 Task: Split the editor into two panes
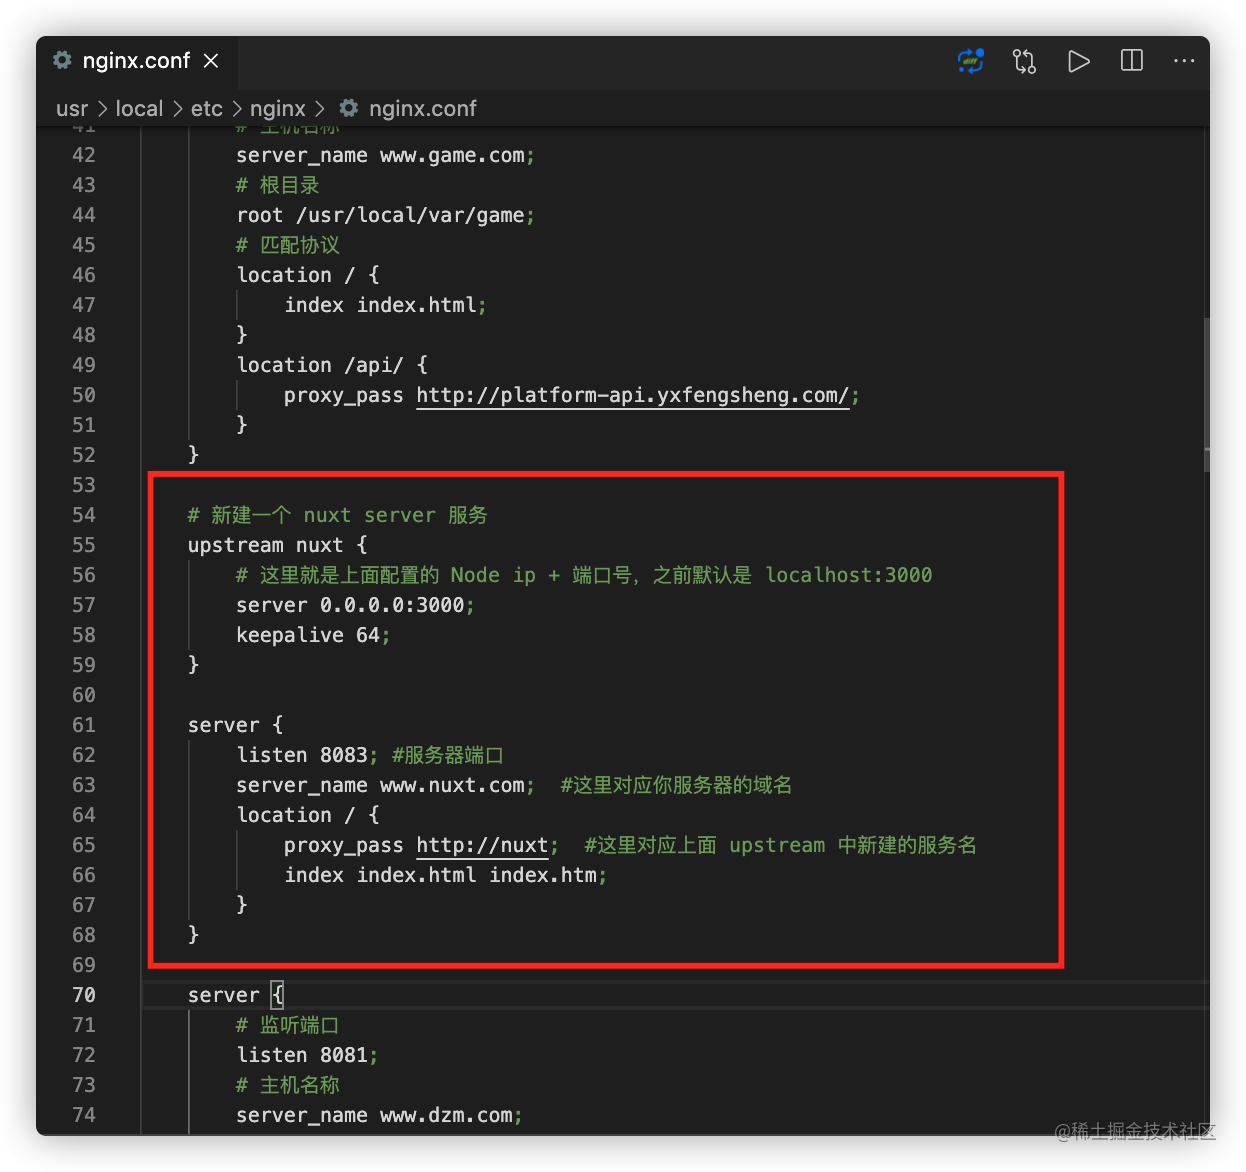[x=1131, y=61]
